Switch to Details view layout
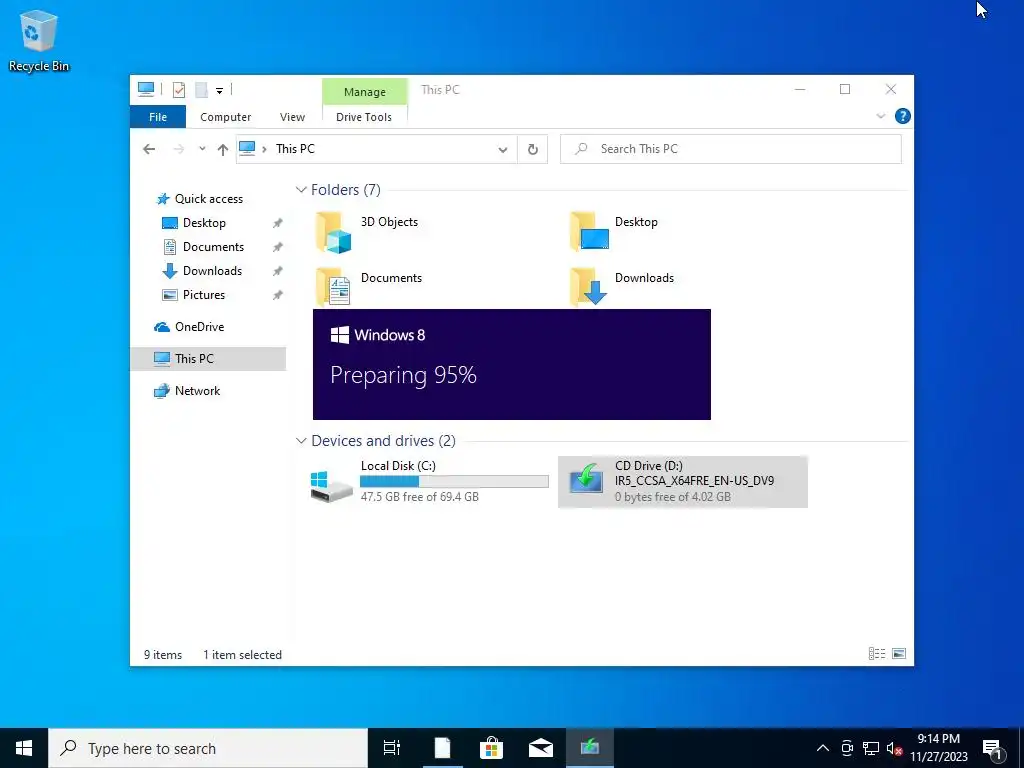 tap(876, 653)
